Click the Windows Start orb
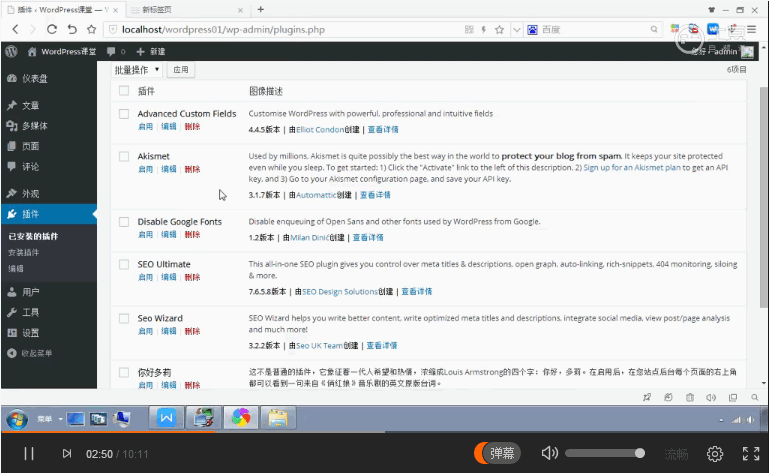769x473 pixels. (x=17, y=419)
